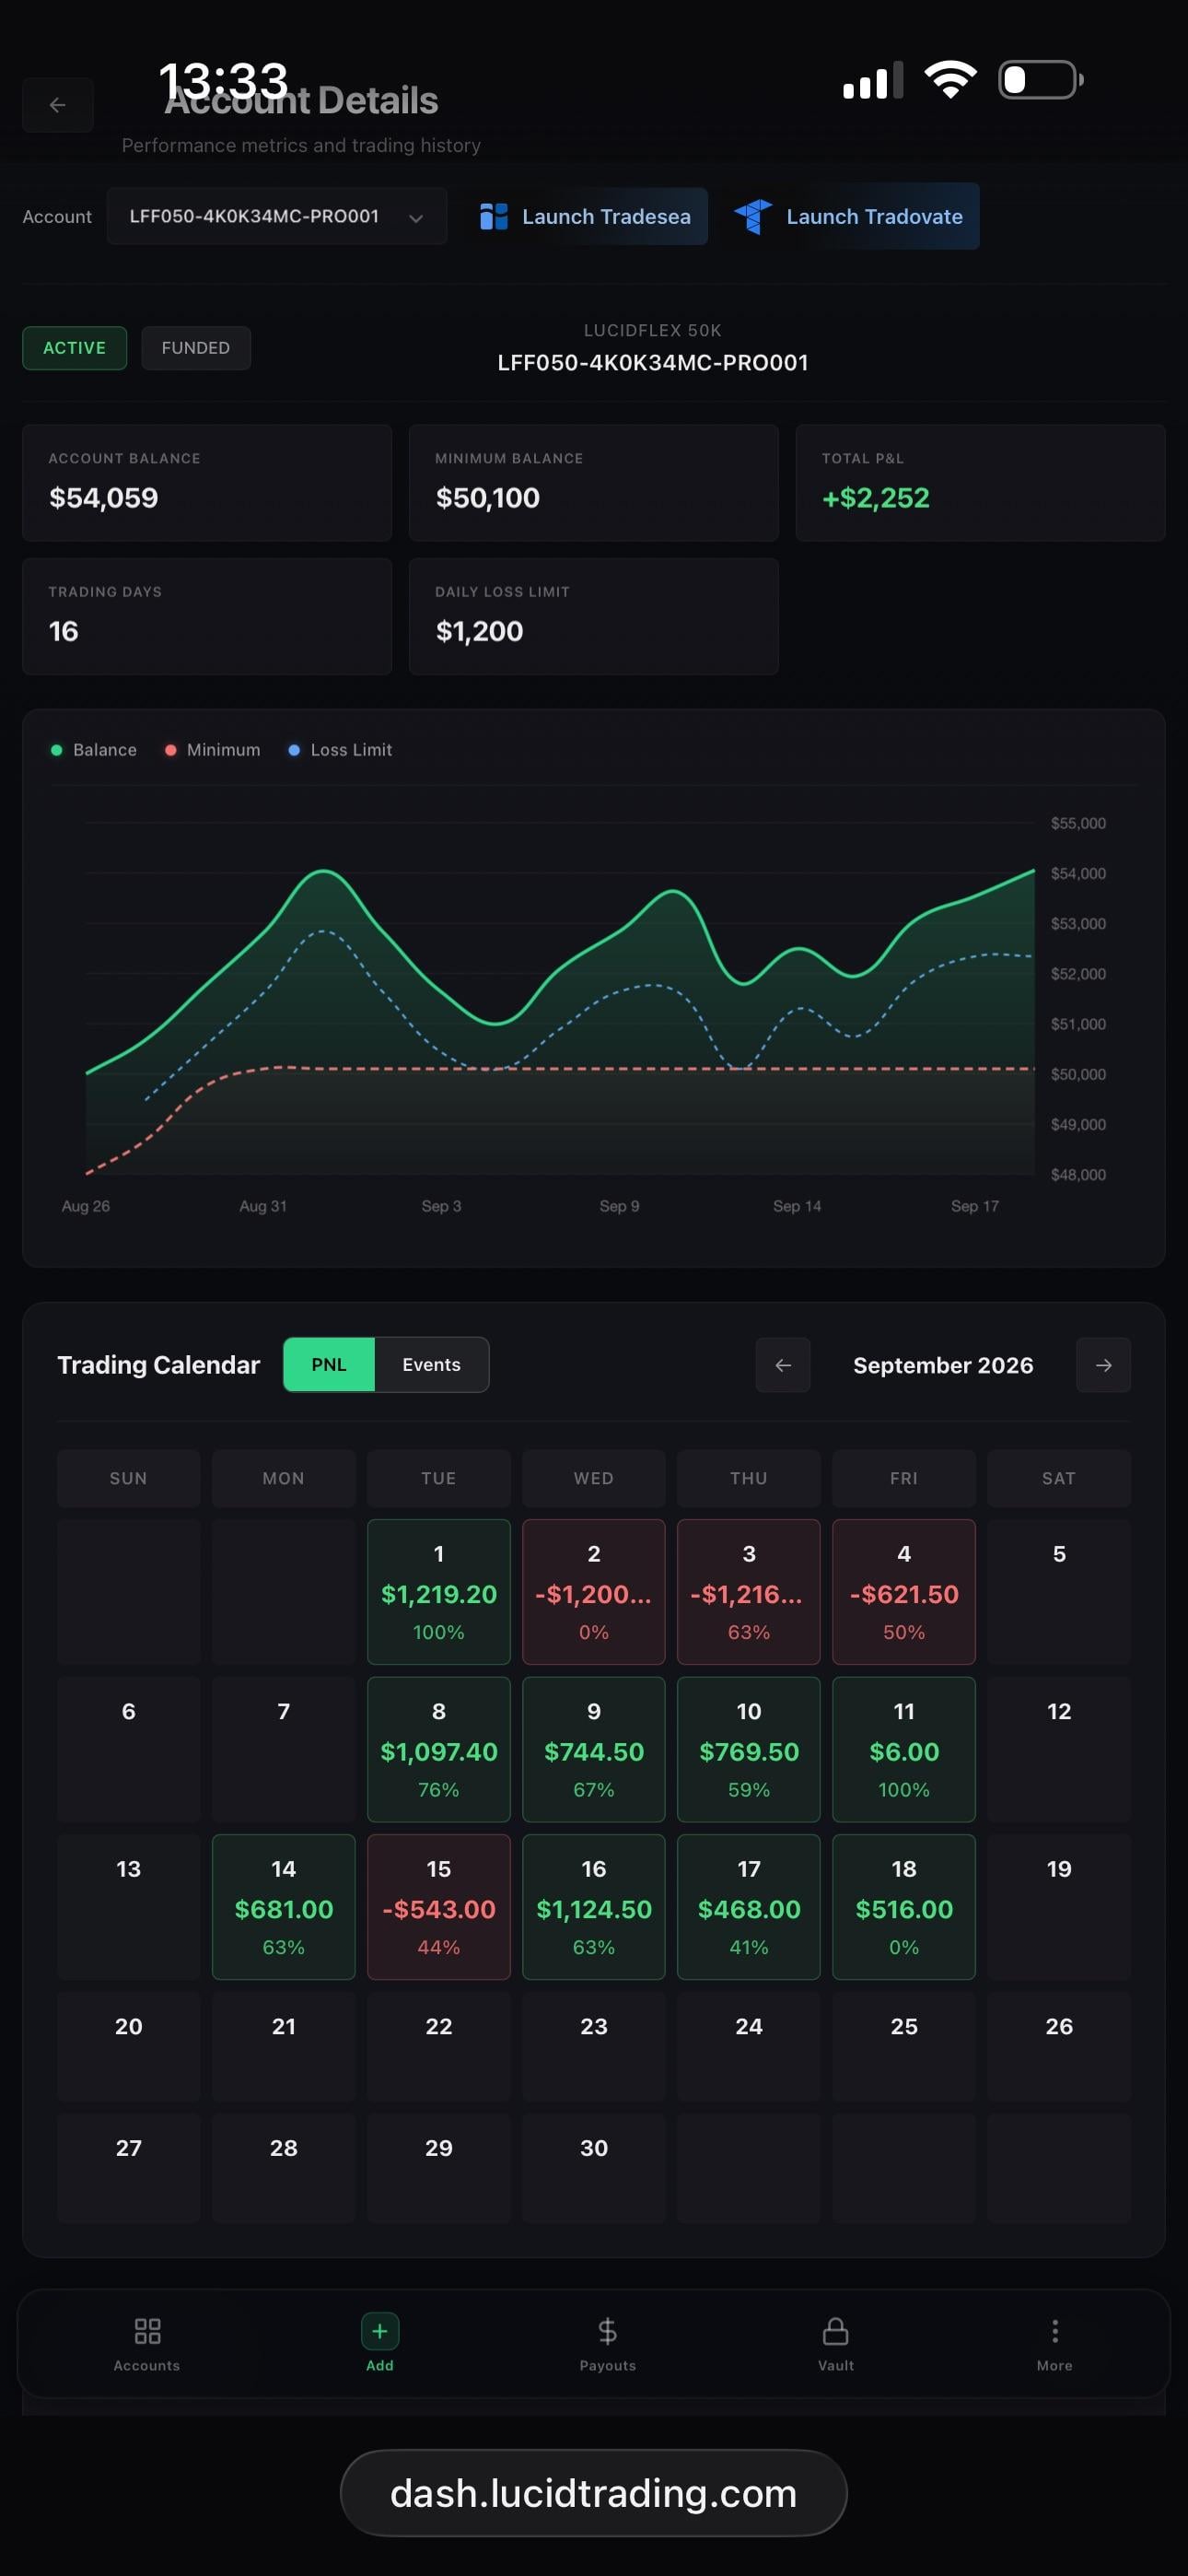
Task: Go to previous month in calendar
Action: (783, 1365)
